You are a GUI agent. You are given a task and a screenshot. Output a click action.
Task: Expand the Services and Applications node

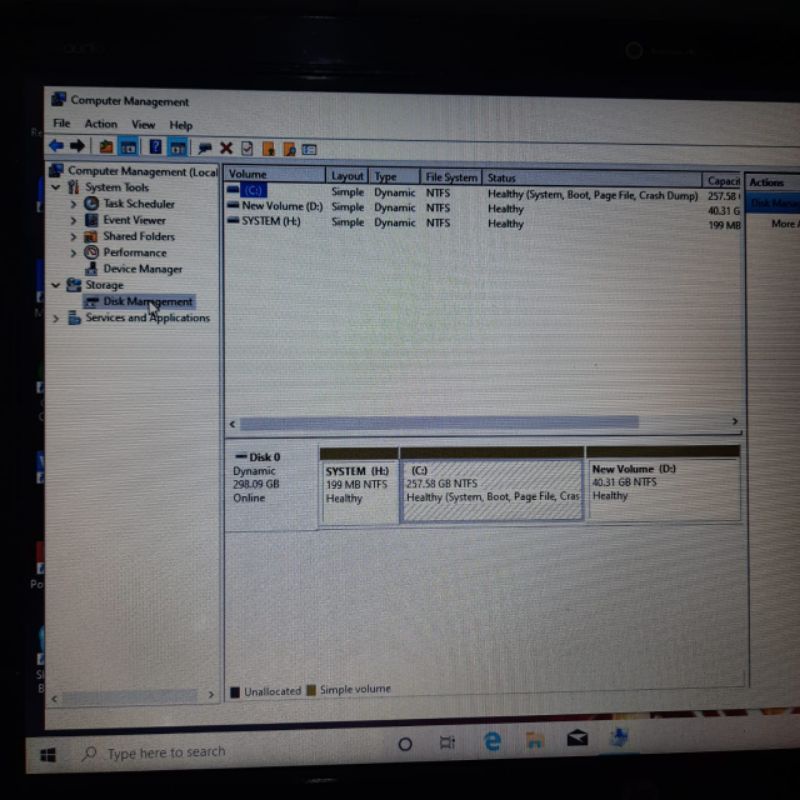point(56,318)
